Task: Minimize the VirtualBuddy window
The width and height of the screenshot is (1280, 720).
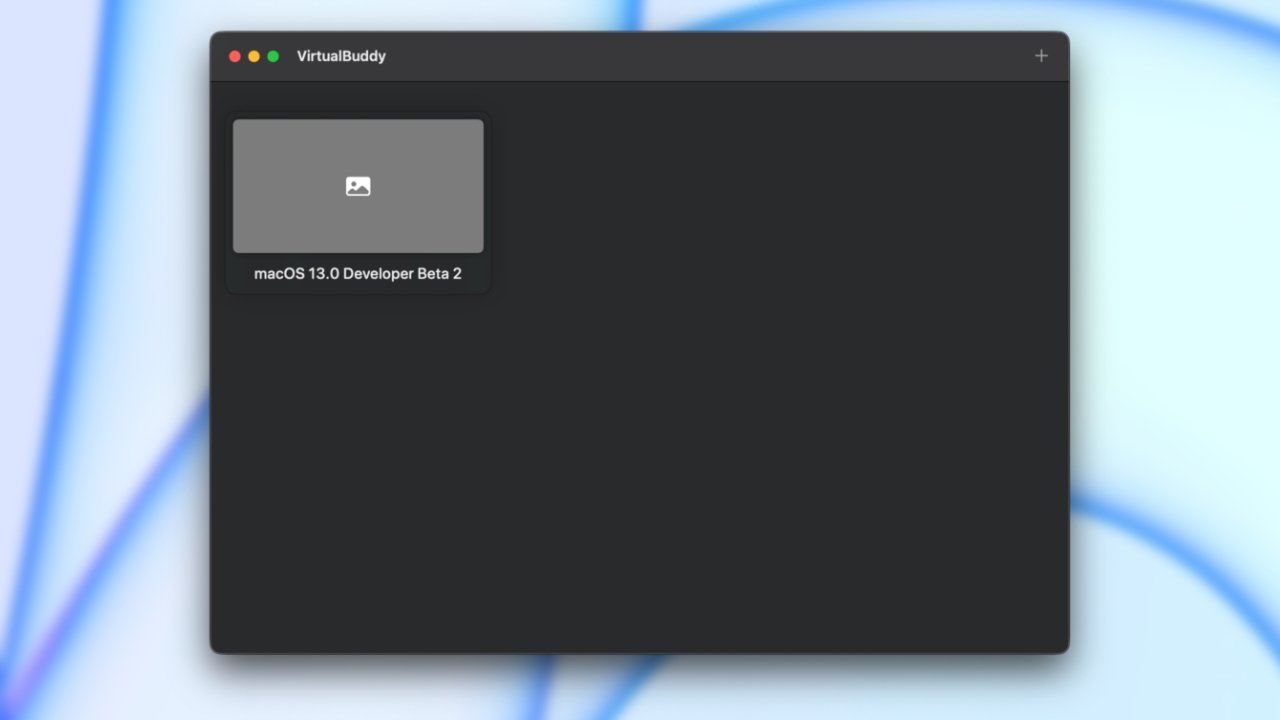Action: coord(254,56)
